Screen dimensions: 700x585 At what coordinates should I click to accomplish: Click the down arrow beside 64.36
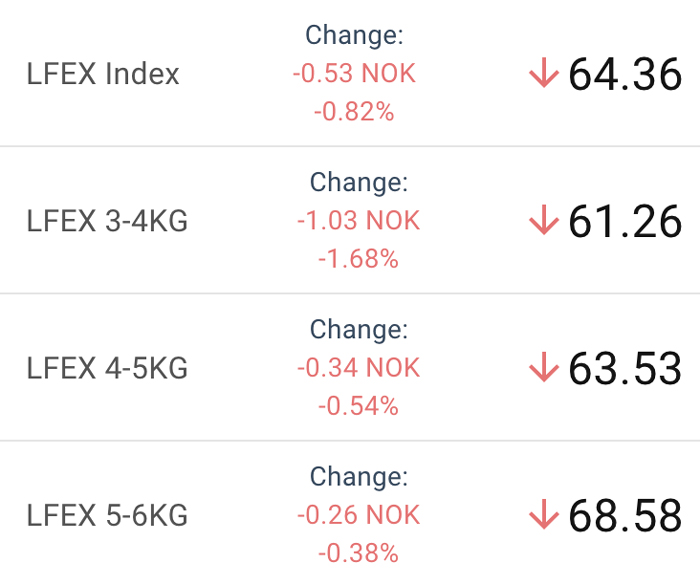pos(544,73)
